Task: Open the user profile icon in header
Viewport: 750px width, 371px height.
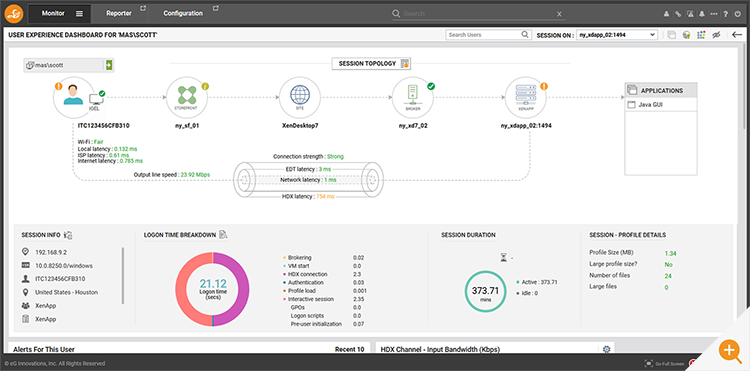Action: [x=666, y=14]
